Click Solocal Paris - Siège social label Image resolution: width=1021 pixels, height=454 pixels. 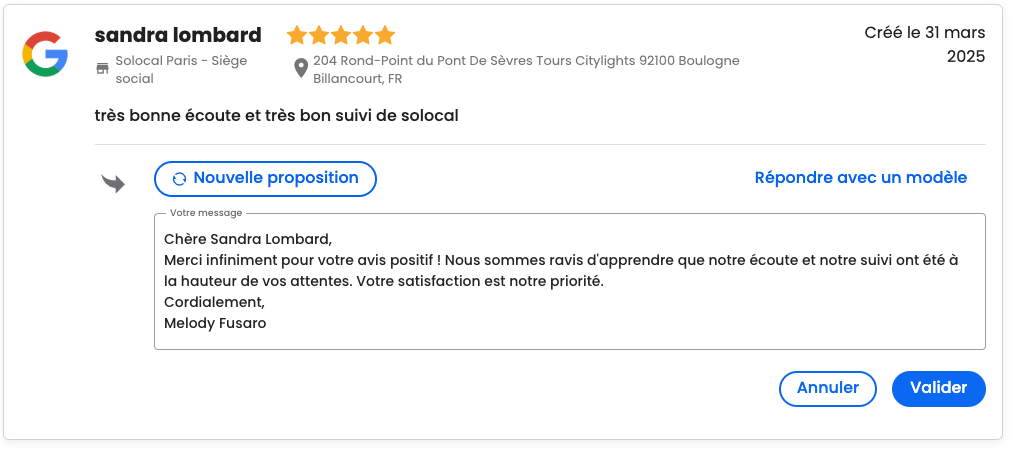pyautogui.click(x=181, y=70)
